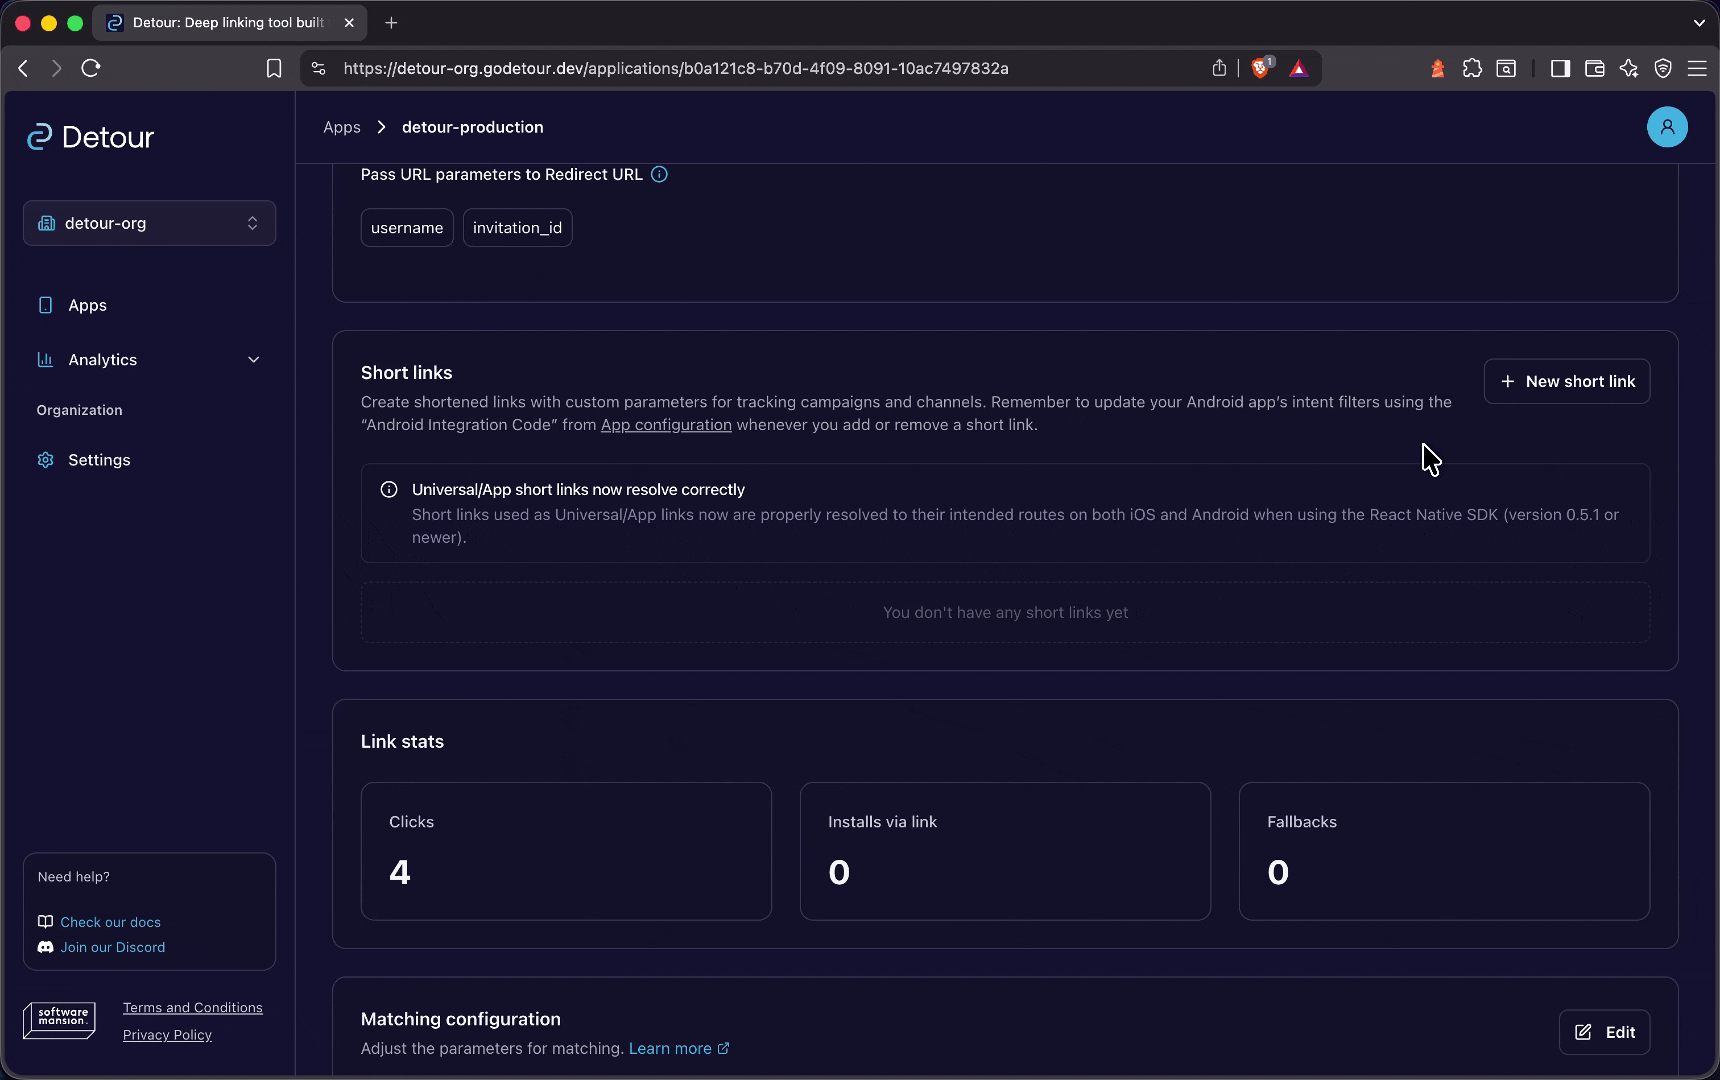Go to Apps in sidebar
Image resolution: width=1720 pixels, height=1080 pixels.
(x=87, y=305)
